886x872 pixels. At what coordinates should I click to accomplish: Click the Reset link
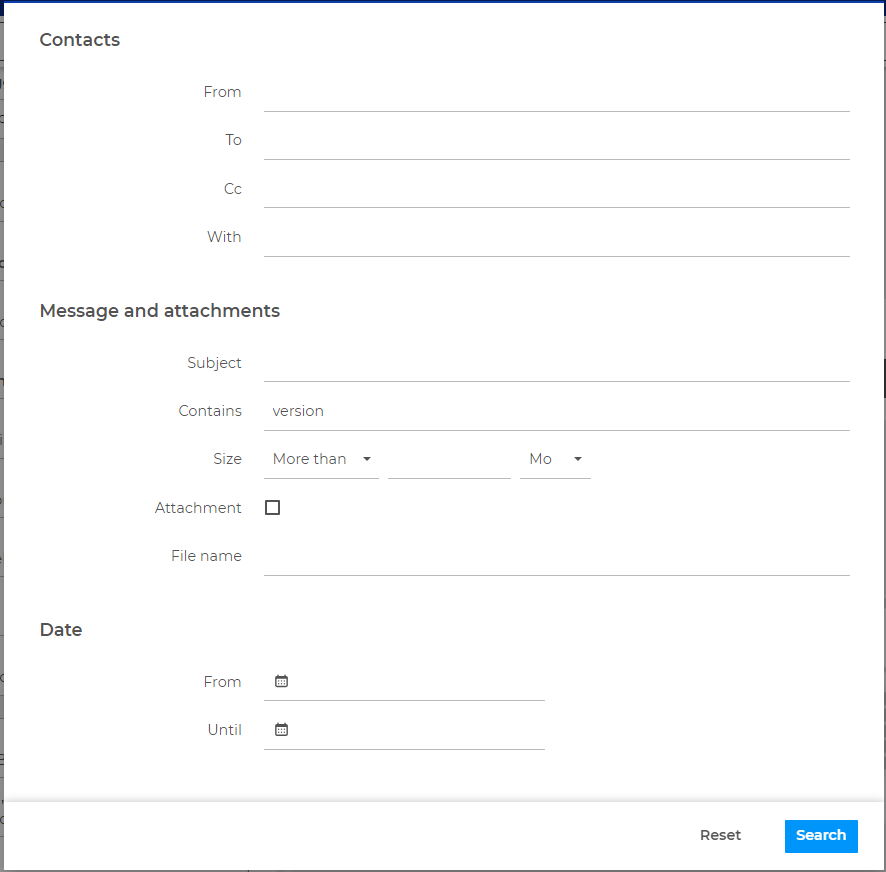pos(720,835)
